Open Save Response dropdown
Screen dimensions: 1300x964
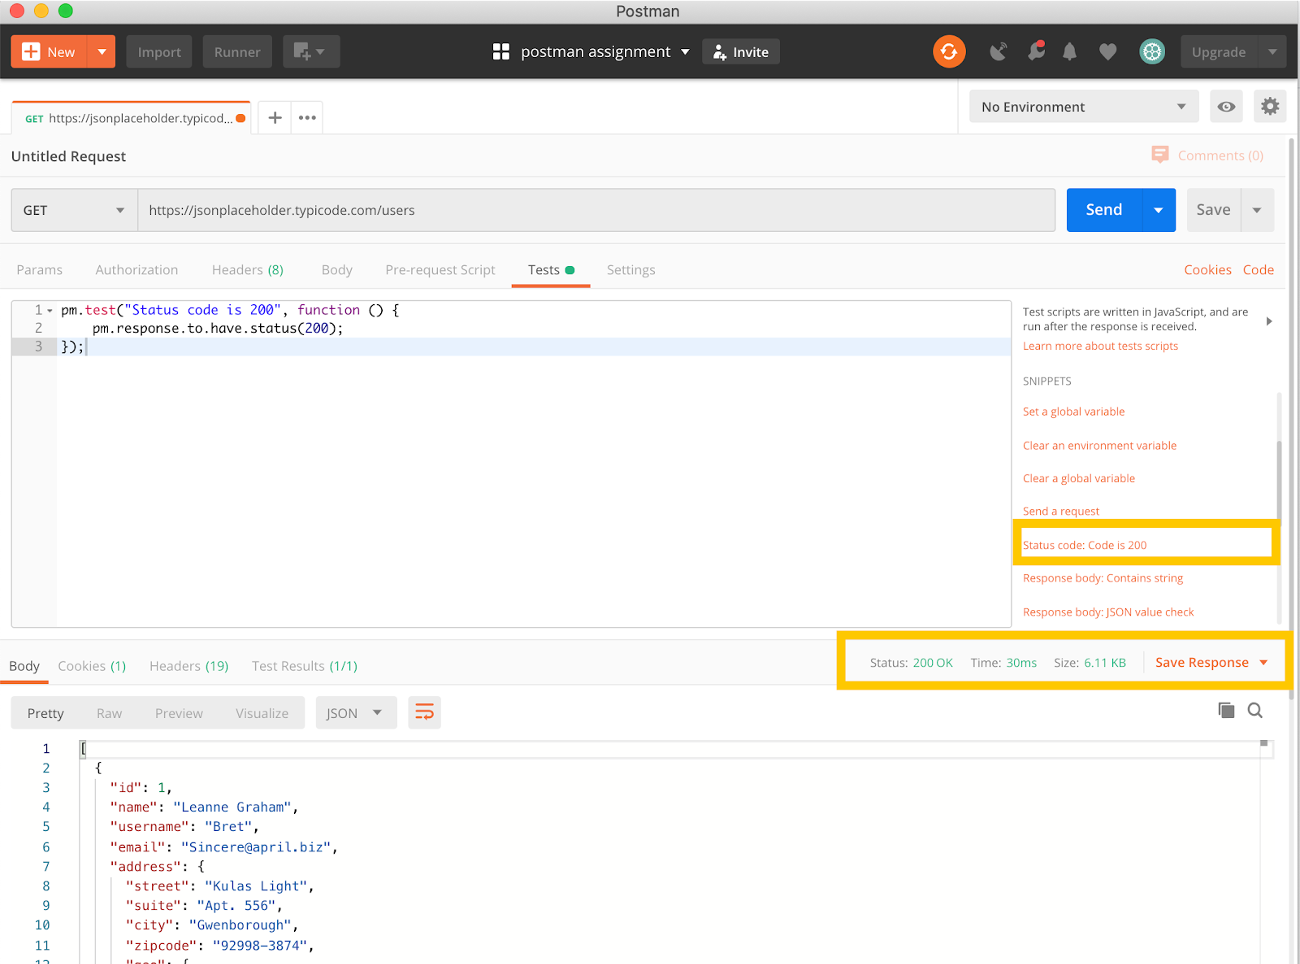point(1212,663)
